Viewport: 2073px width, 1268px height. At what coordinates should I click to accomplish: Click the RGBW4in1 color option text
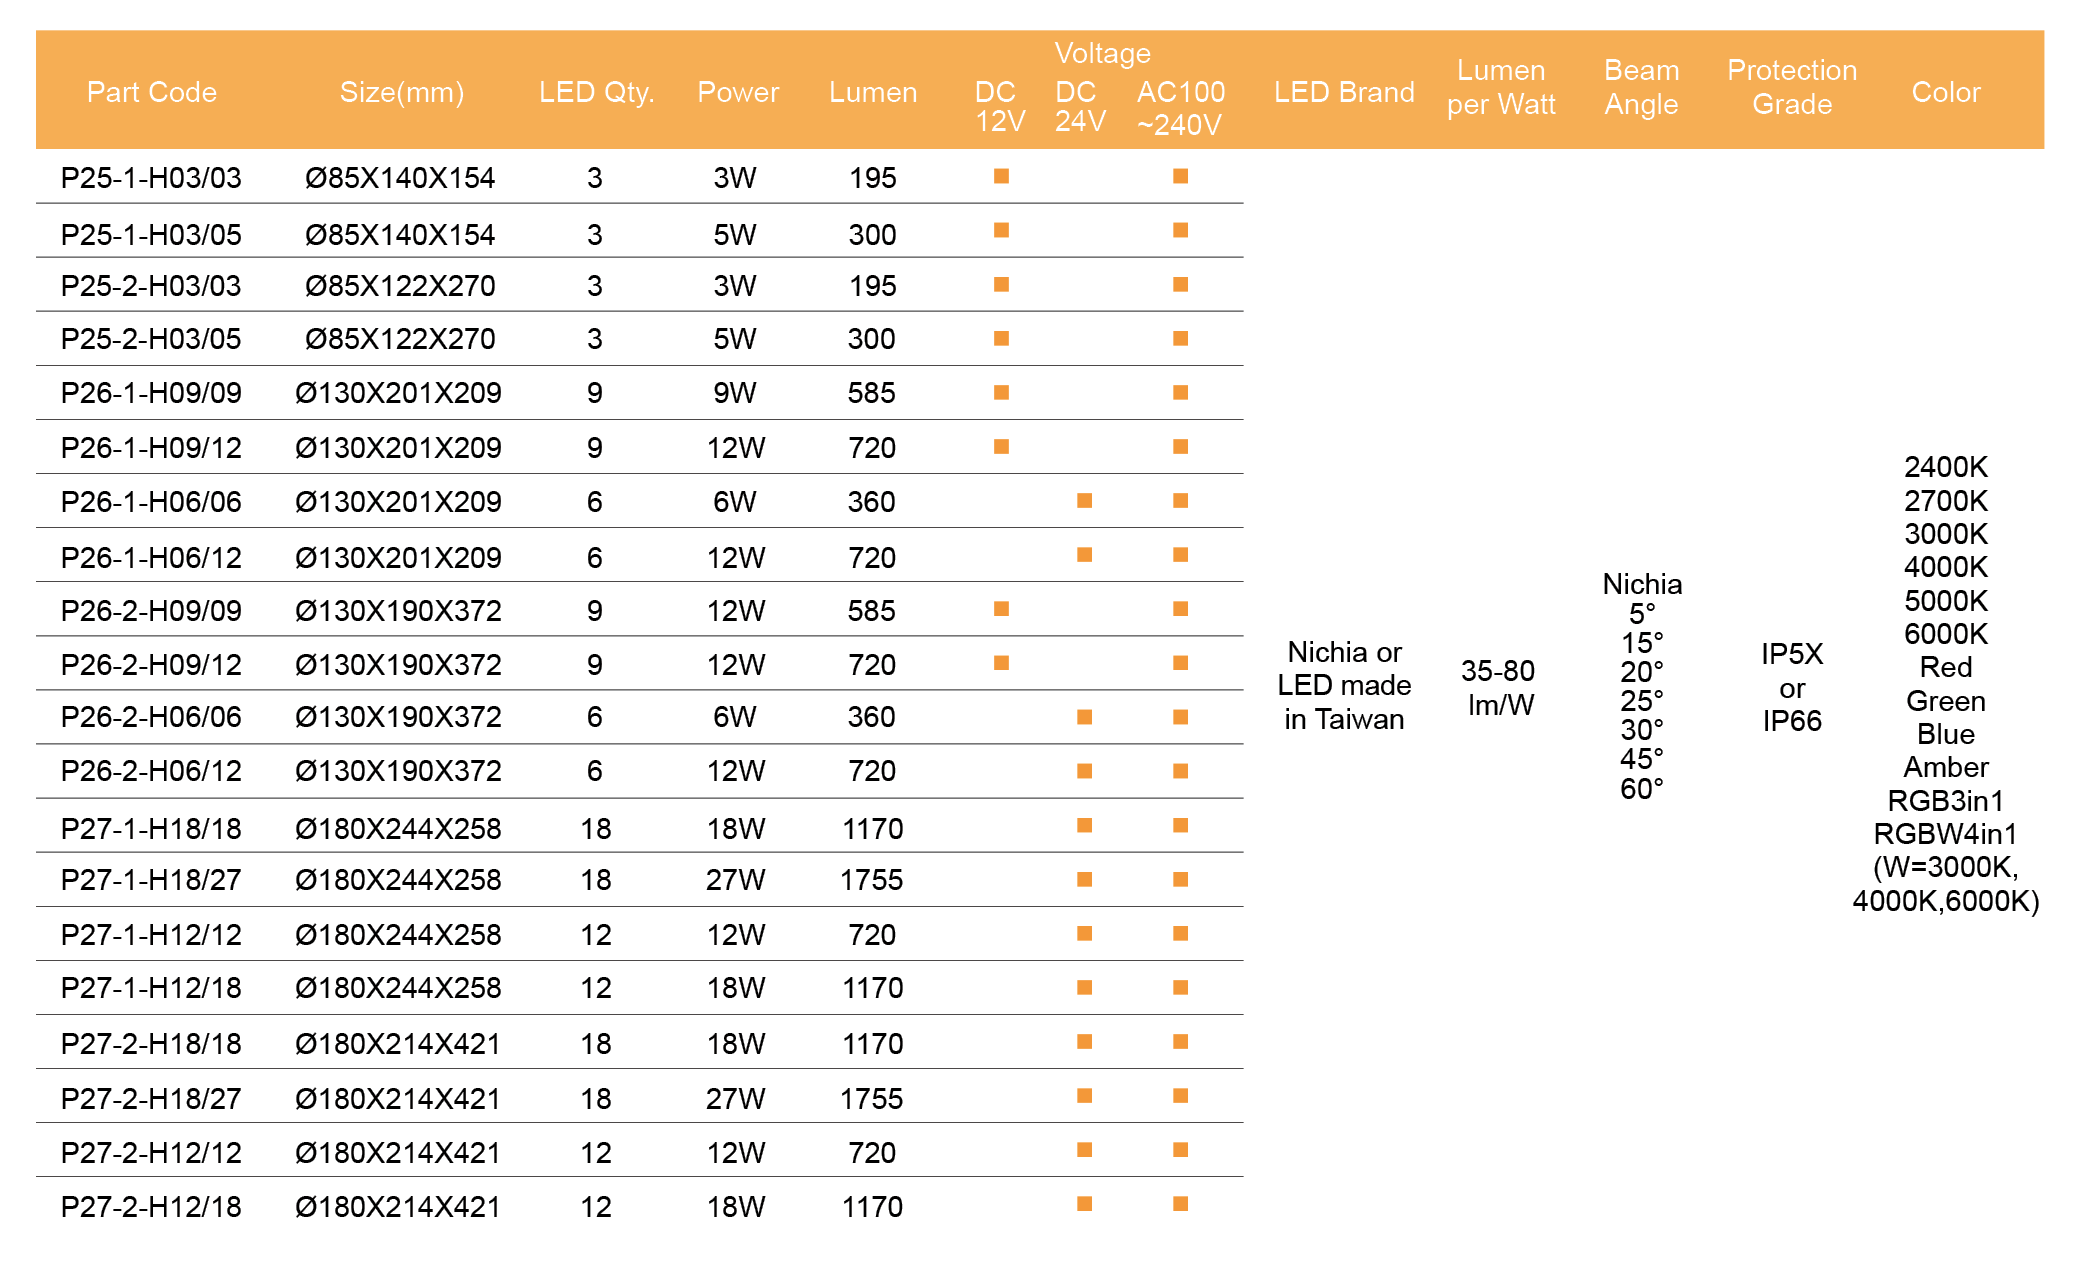tap(1944, 834)
